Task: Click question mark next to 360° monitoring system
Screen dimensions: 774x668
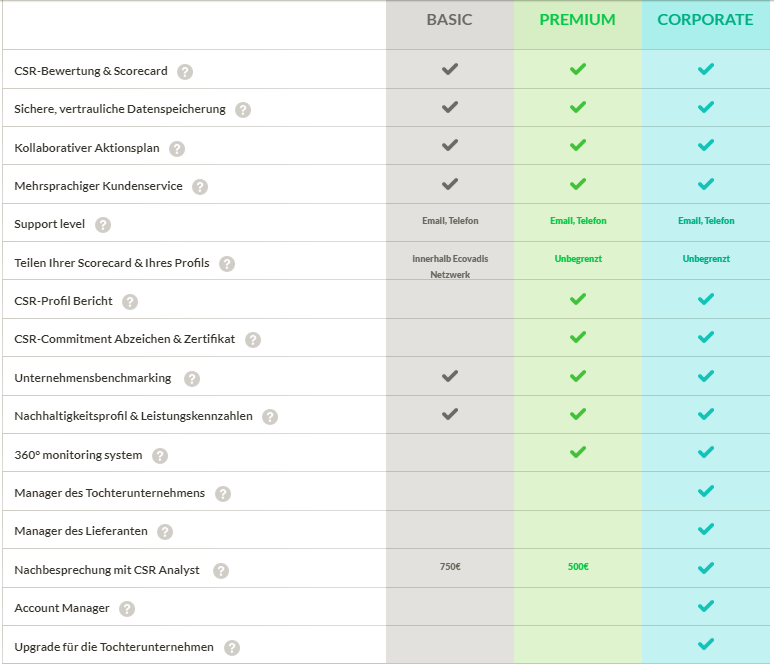Action: pyautogui.click(x=160, y=456)
